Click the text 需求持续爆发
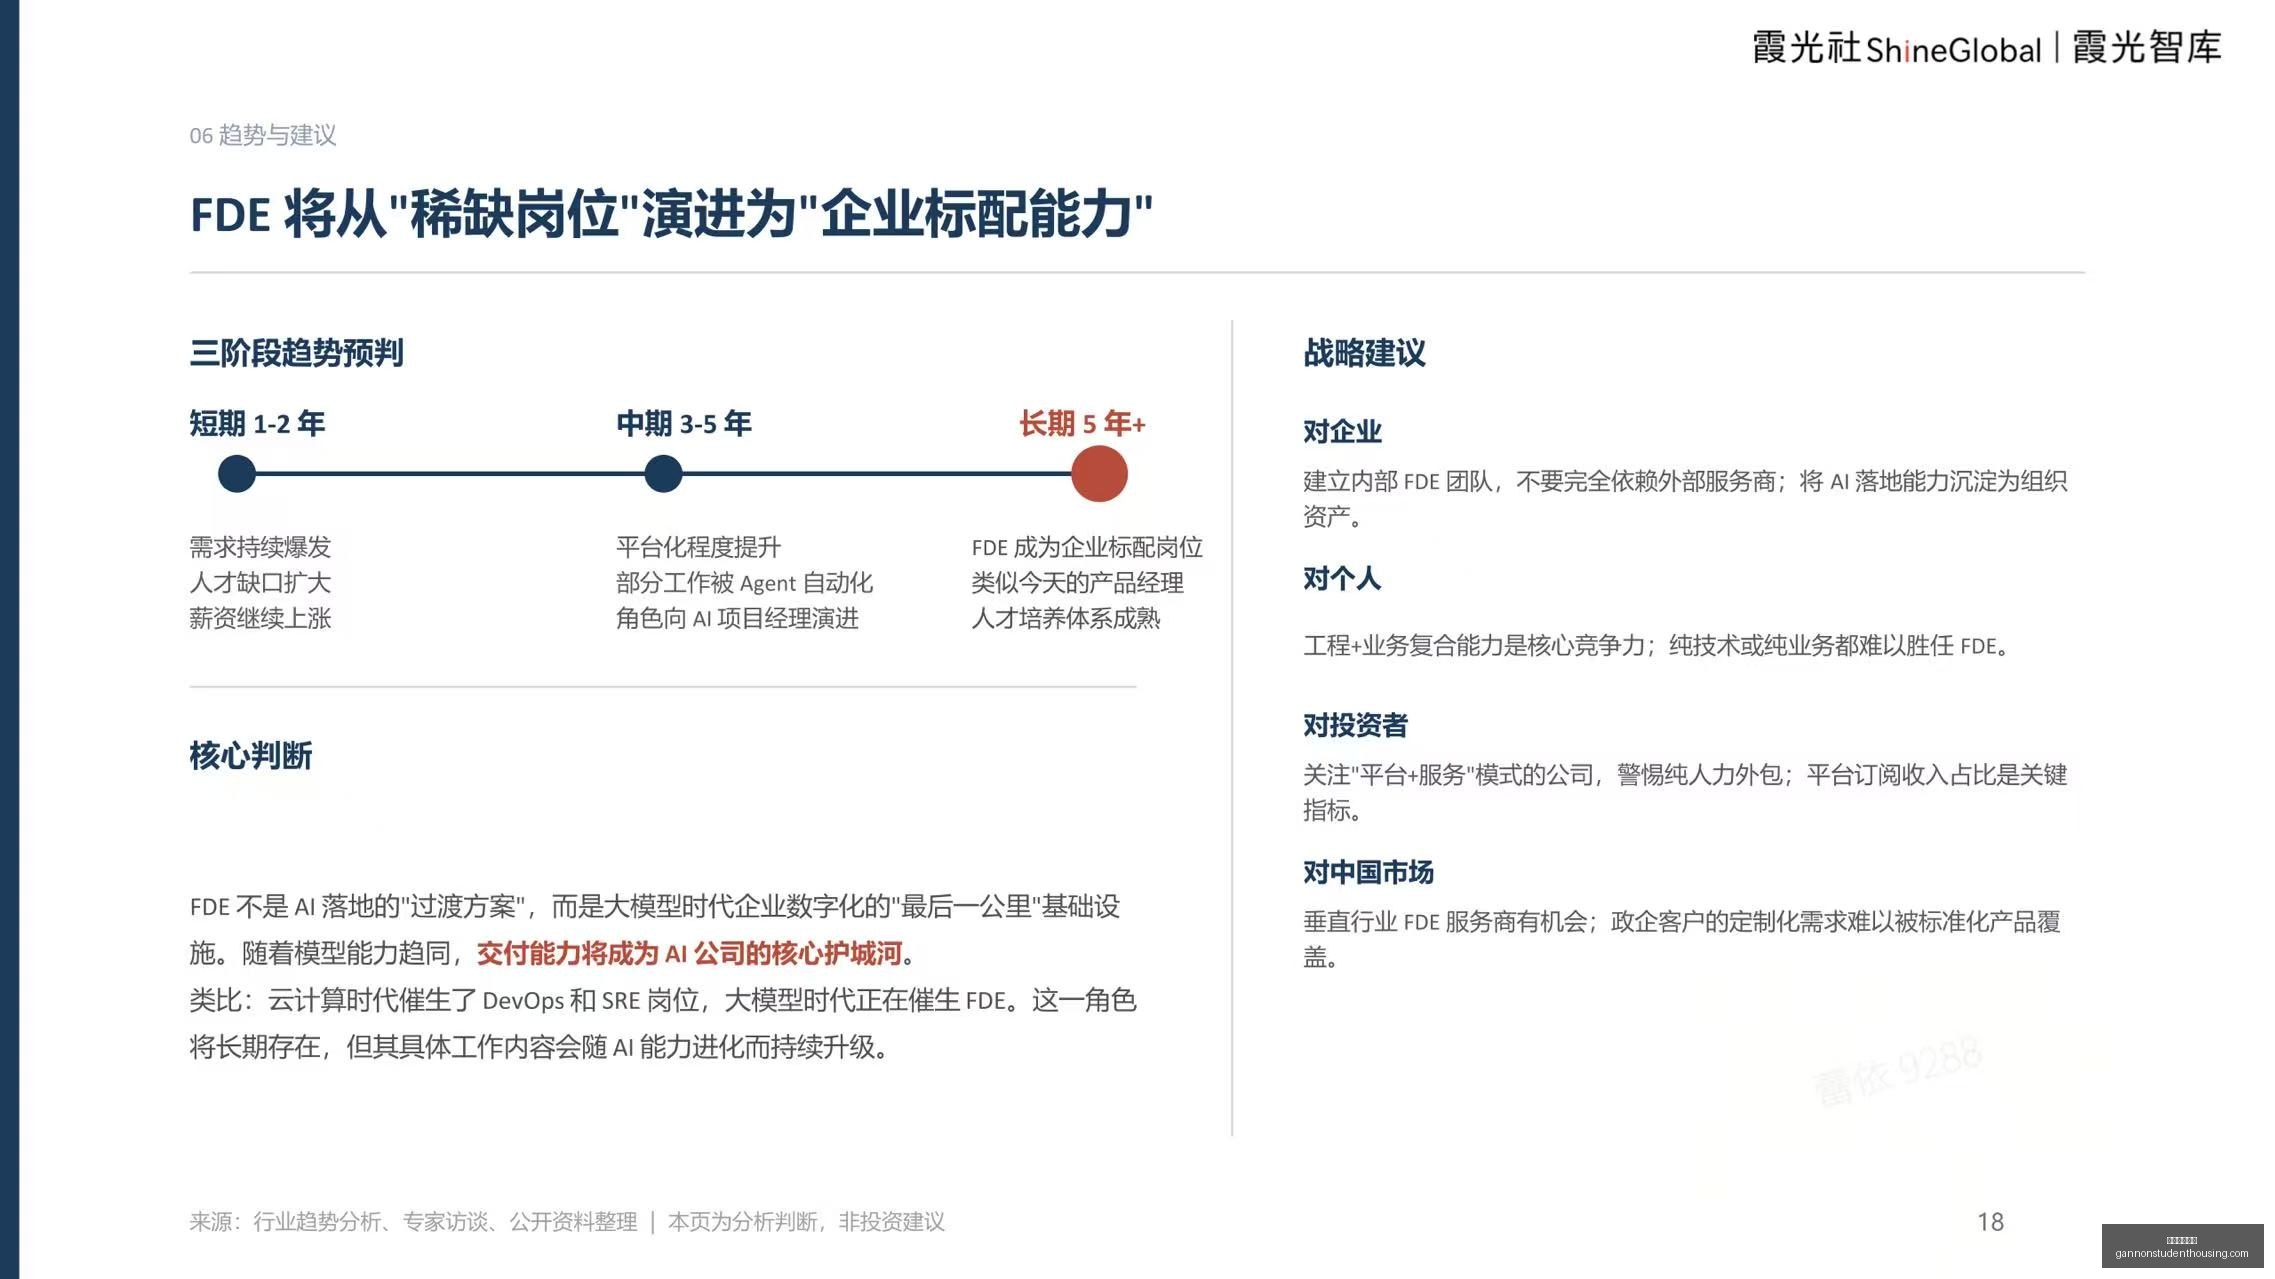 [260, 547]
